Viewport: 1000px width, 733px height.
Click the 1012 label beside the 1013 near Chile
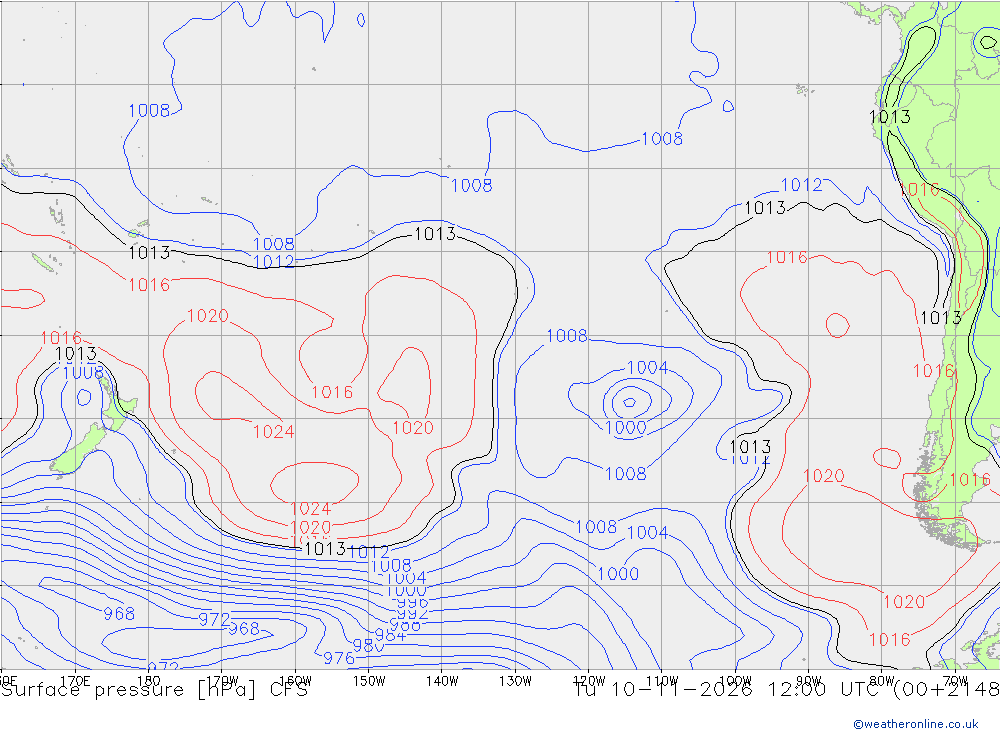pos(750,459)
